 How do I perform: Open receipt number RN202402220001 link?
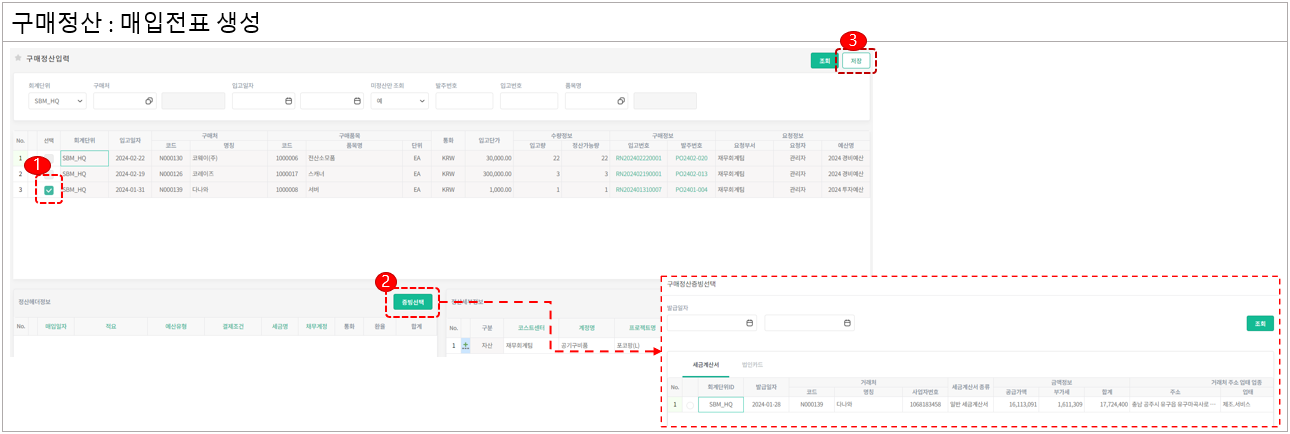tap(638, 158)
